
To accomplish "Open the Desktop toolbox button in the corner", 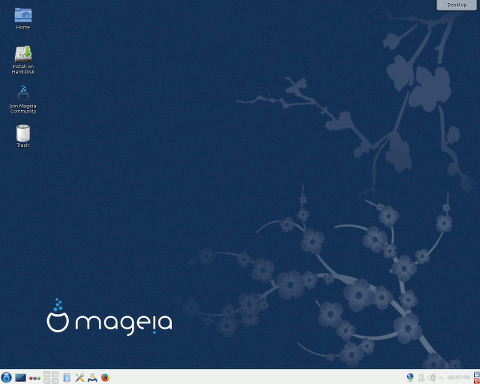I will point(457,5).
